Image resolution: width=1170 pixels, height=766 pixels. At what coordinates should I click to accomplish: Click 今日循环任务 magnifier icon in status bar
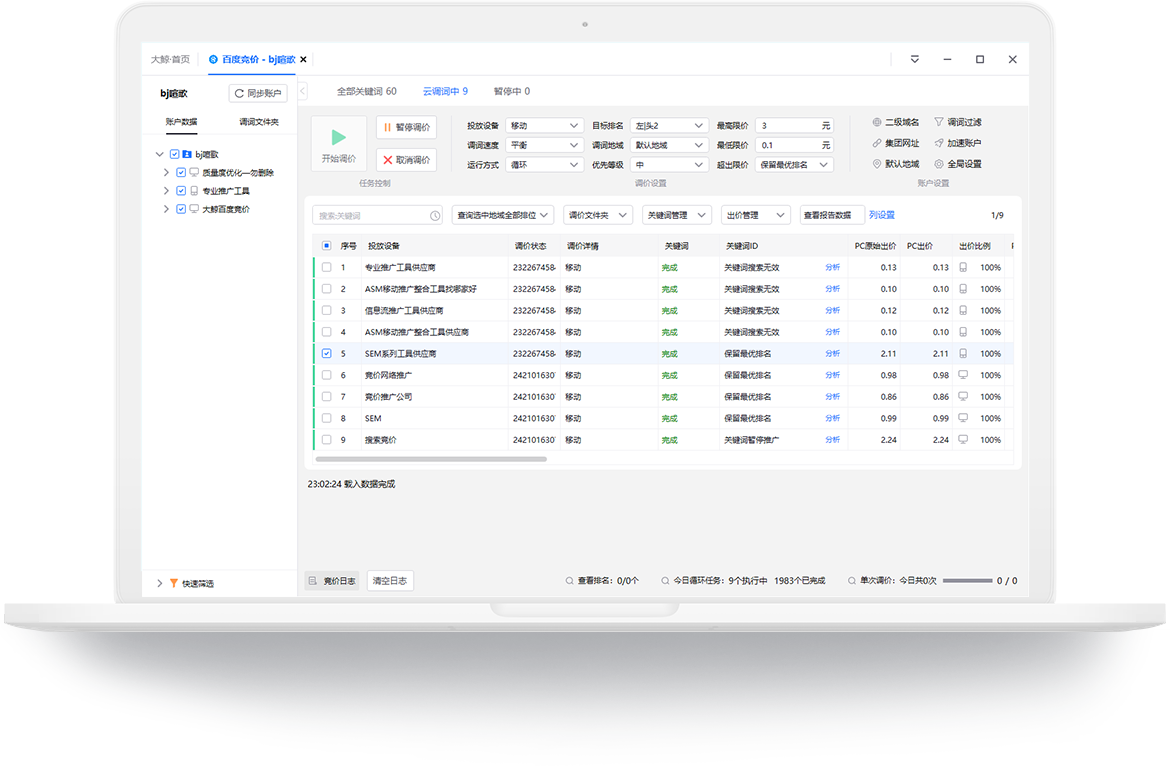[x=665, y=581]
